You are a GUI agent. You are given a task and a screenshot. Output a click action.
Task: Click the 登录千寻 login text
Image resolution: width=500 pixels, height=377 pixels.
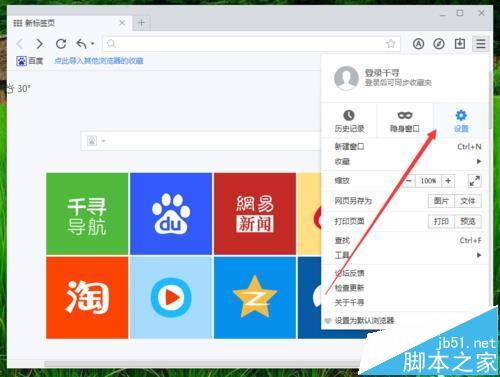pyautogui.click(x=382, y=72)
